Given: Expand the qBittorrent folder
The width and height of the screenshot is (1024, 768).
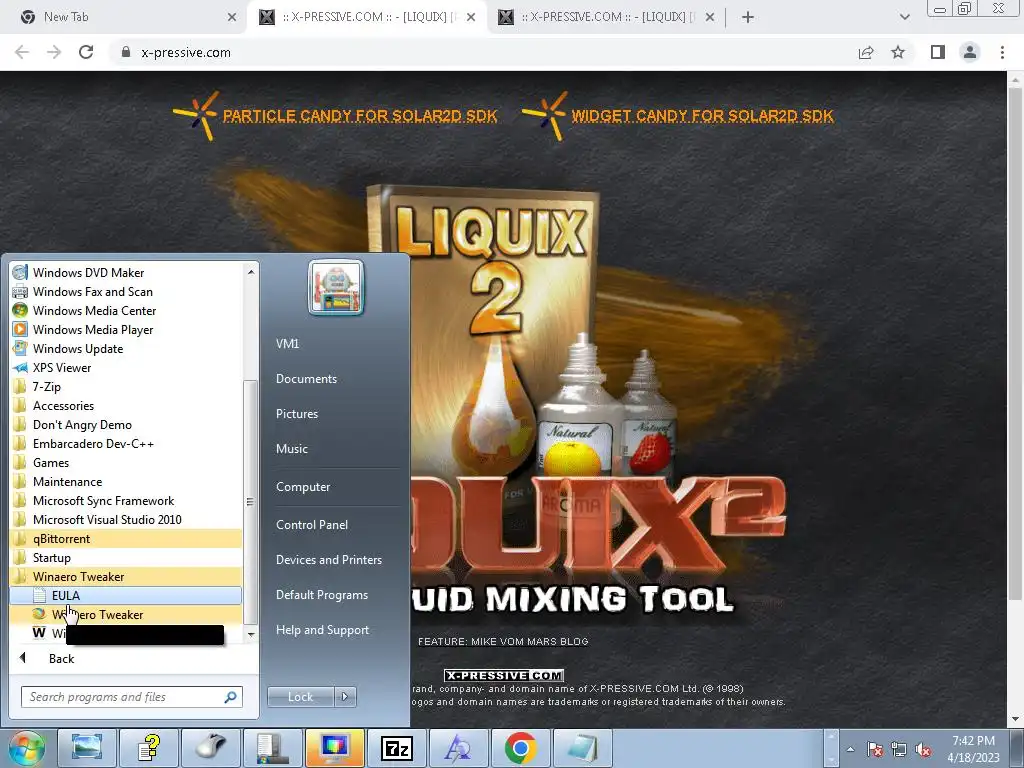Looking at the screenshot, I should (x=126, y=538).
